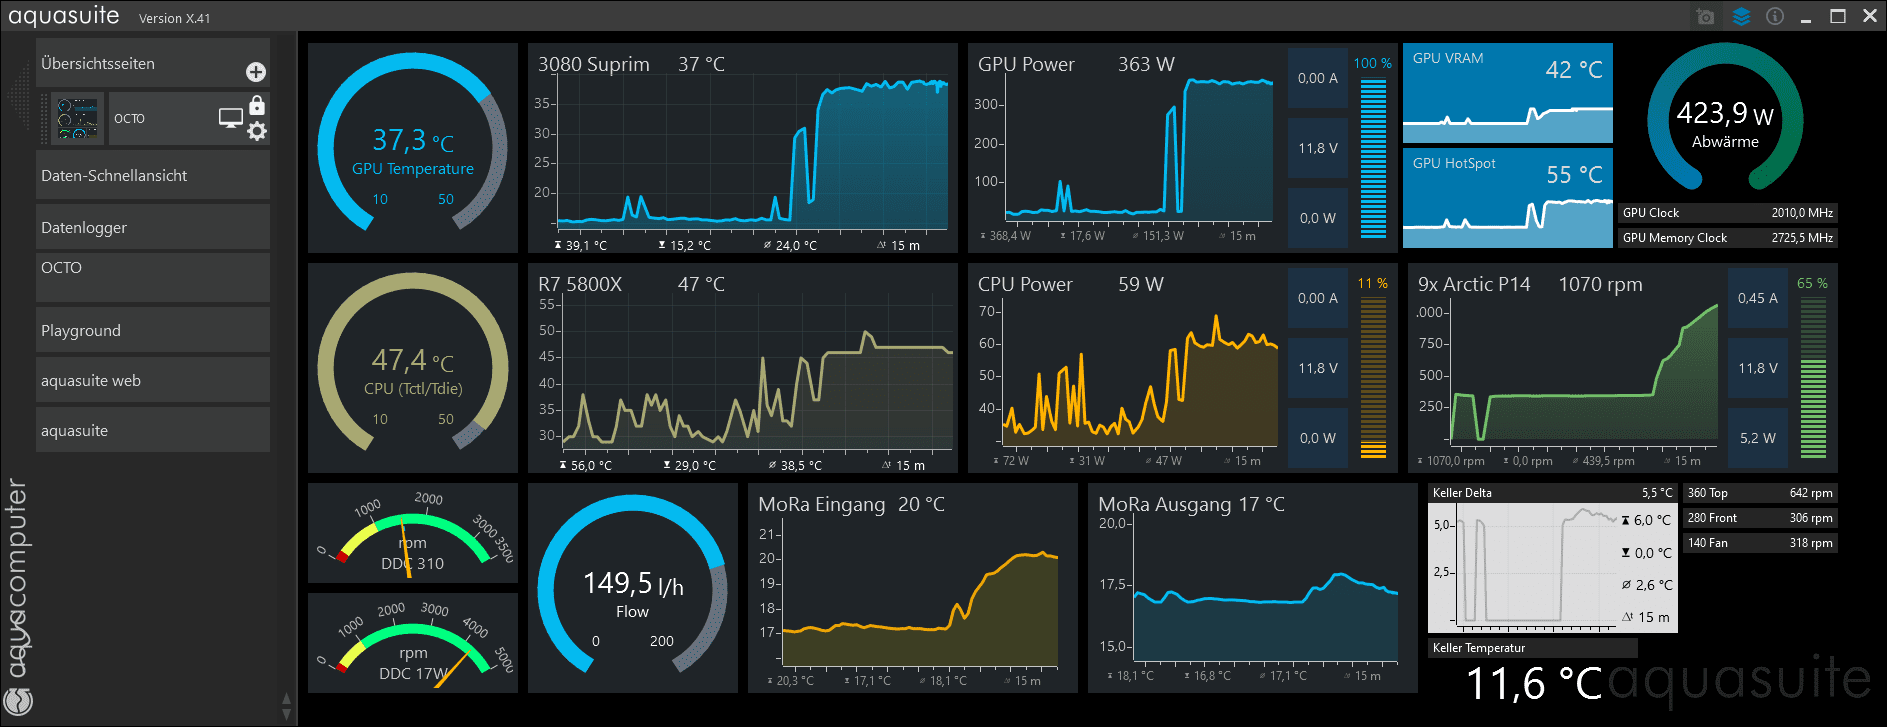Click the GPU VRAM 42 °C tile
This screenshot has height=727, width=1887.
tap(1508, 93)
